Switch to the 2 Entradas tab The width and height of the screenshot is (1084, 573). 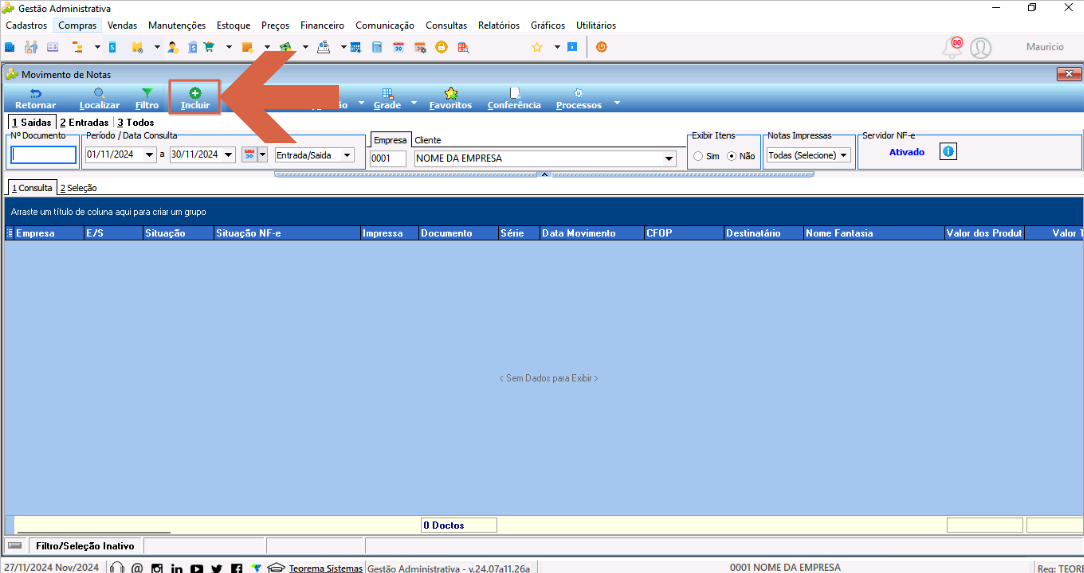pos(84,122)
